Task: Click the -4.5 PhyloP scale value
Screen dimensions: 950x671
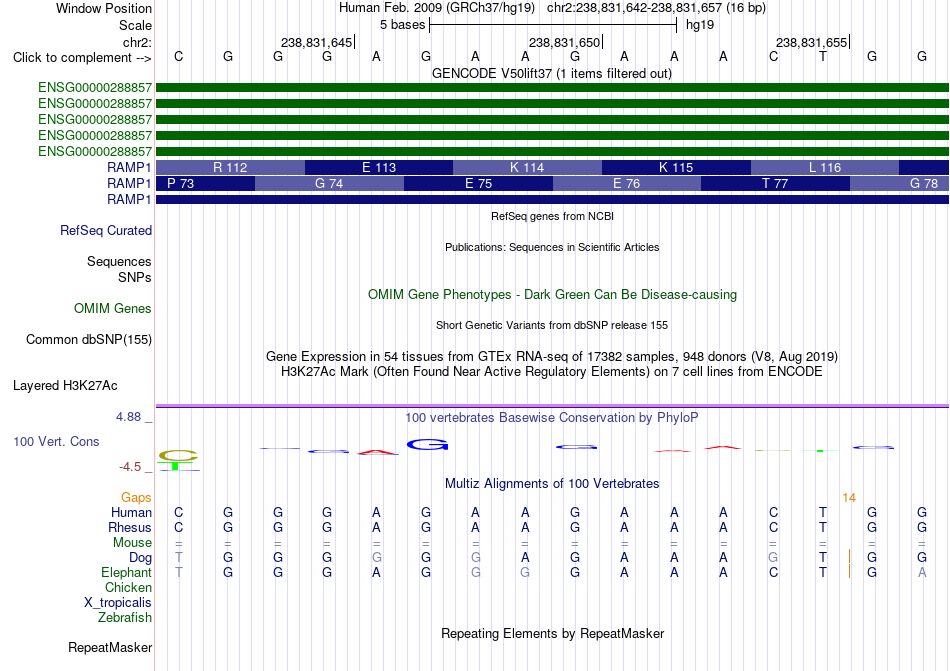Action: pyautogui.click(x=130, y=466)
